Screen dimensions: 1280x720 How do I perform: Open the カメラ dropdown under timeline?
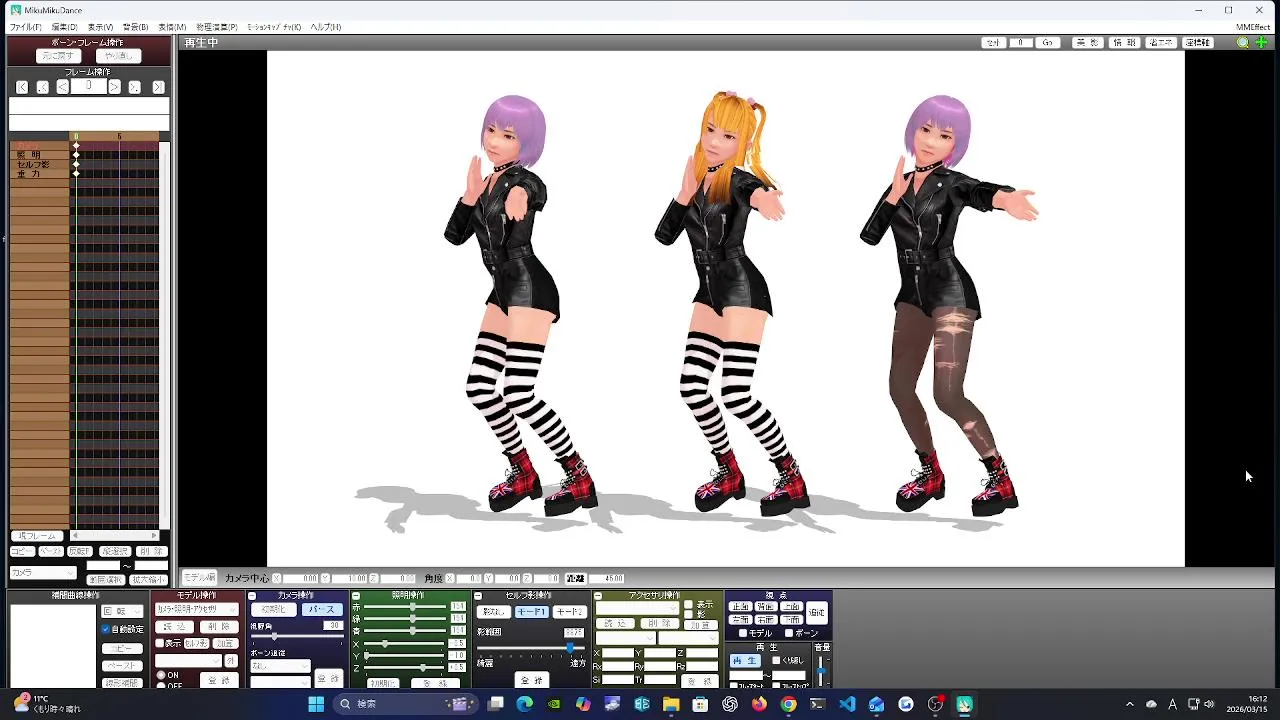point(43,573)
